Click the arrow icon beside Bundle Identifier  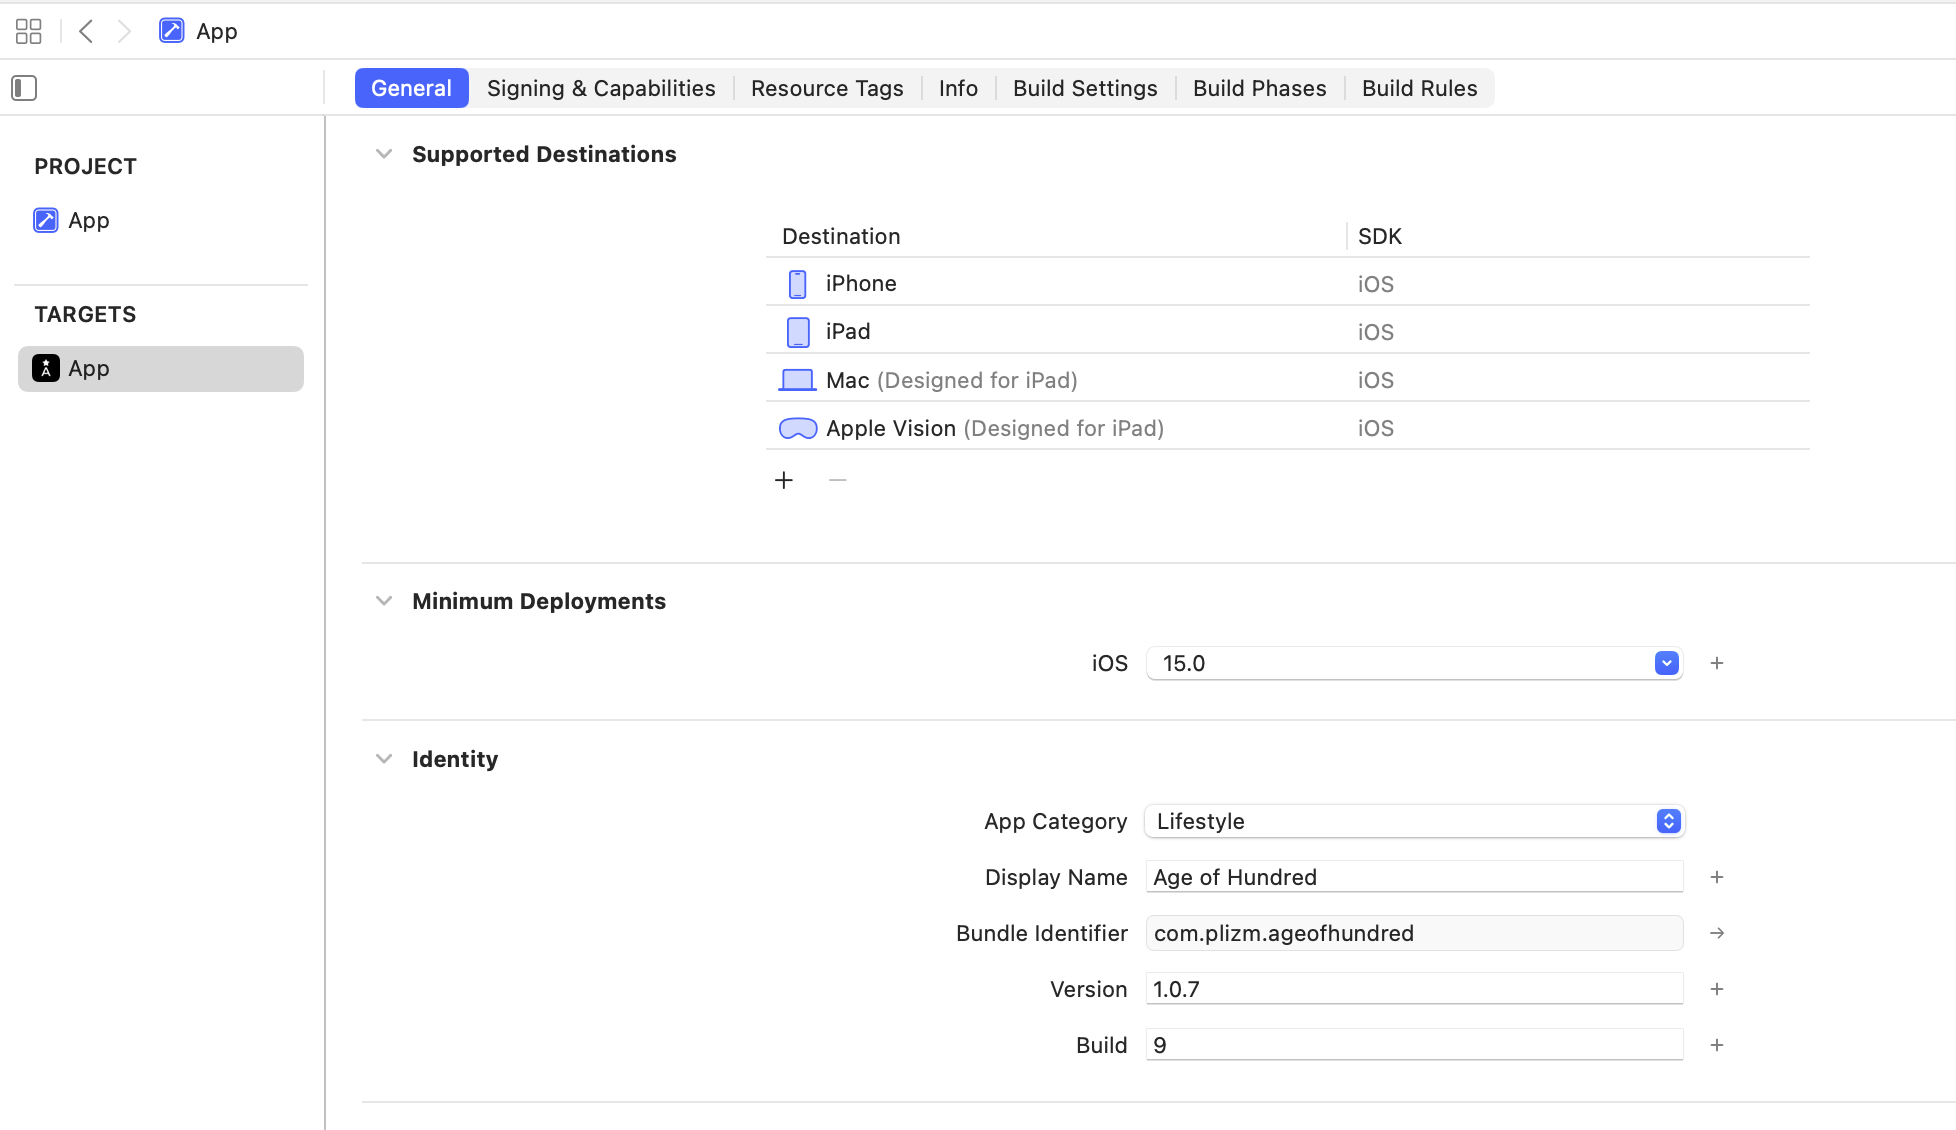click(x=1717, y=933)
